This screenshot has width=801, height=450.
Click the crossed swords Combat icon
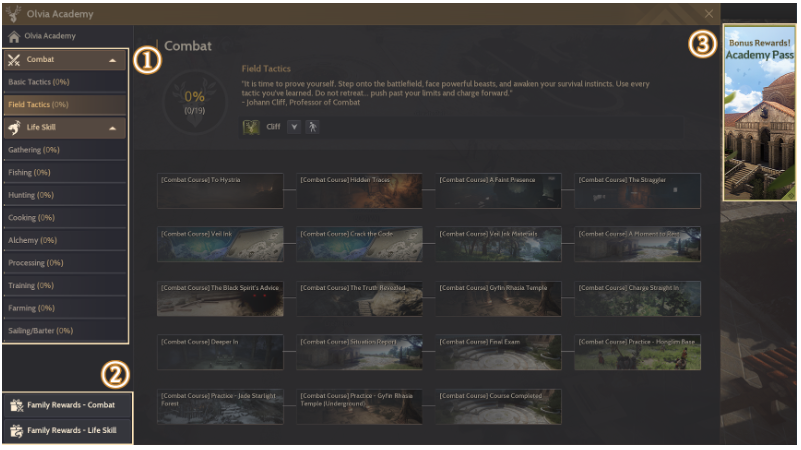[14, 60]
